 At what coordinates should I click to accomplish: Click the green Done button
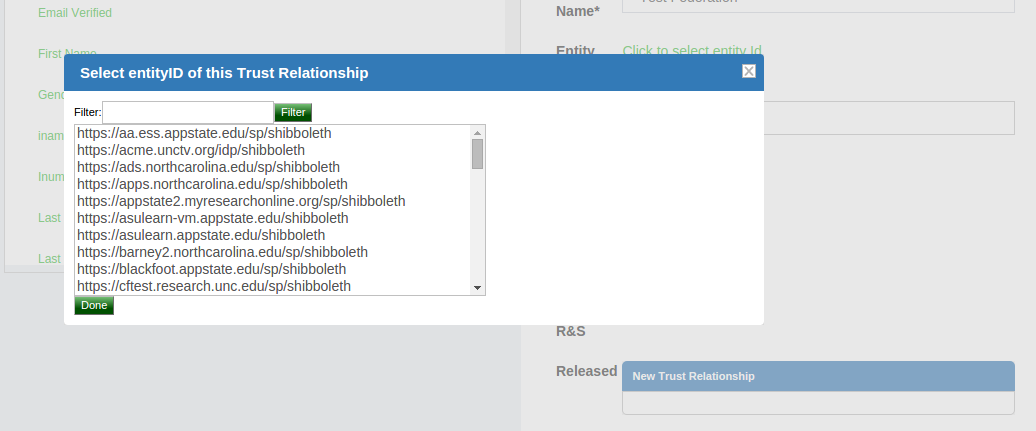click(94, 305)
